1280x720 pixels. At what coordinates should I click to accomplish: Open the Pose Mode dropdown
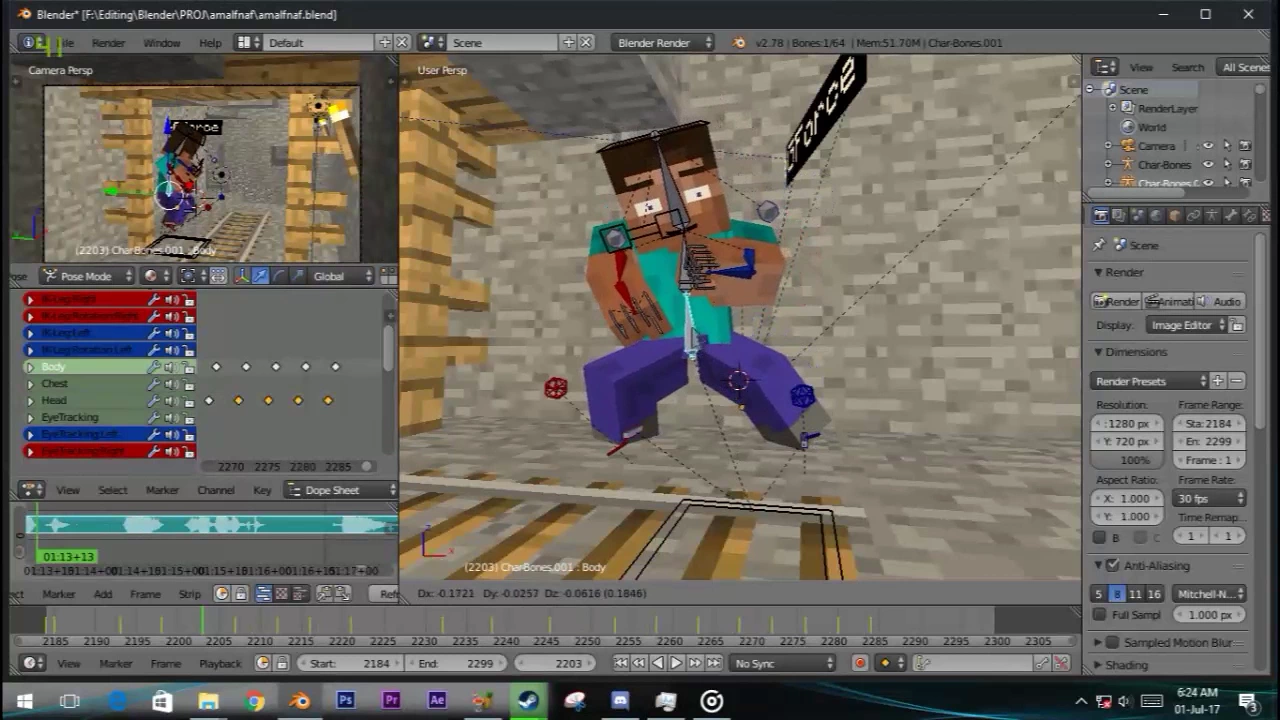coord(87,276)
